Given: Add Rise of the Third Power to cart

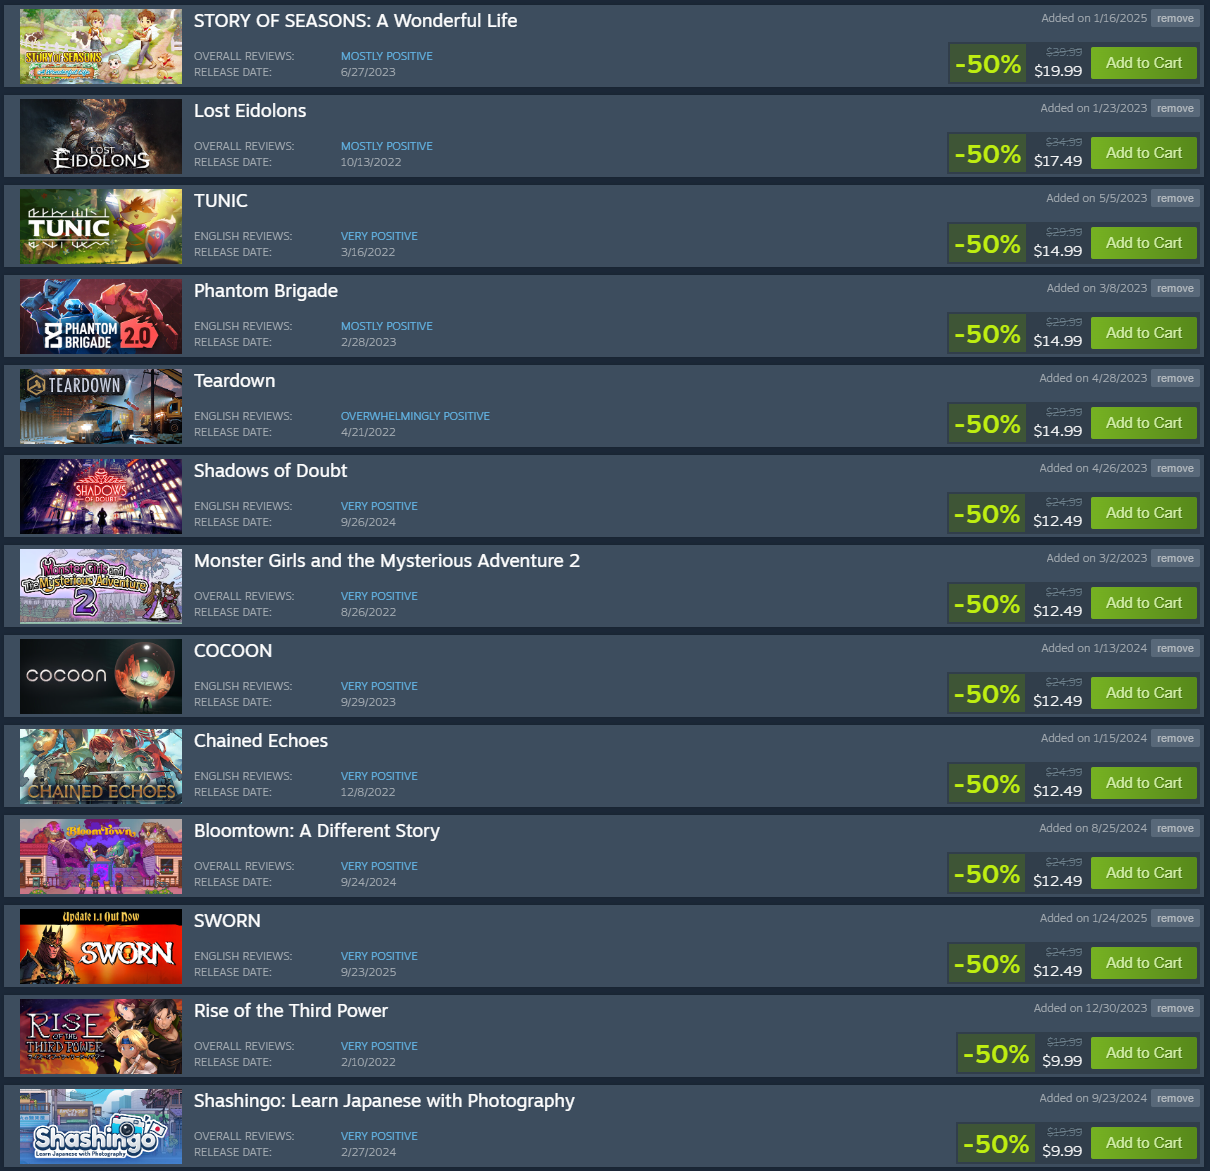Looking at the screenshot, I should 1144,1053.
